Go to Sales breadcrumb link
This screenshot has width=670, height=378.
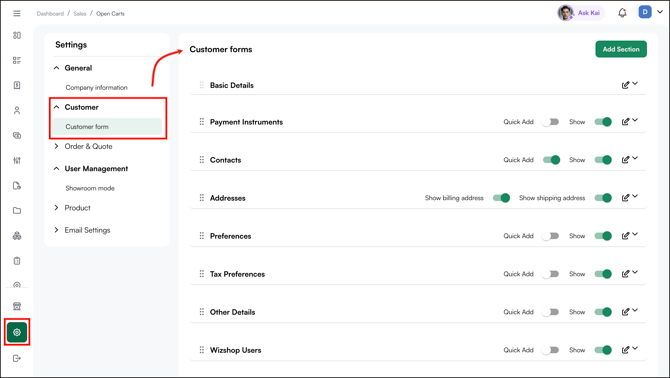click(79, 14)
